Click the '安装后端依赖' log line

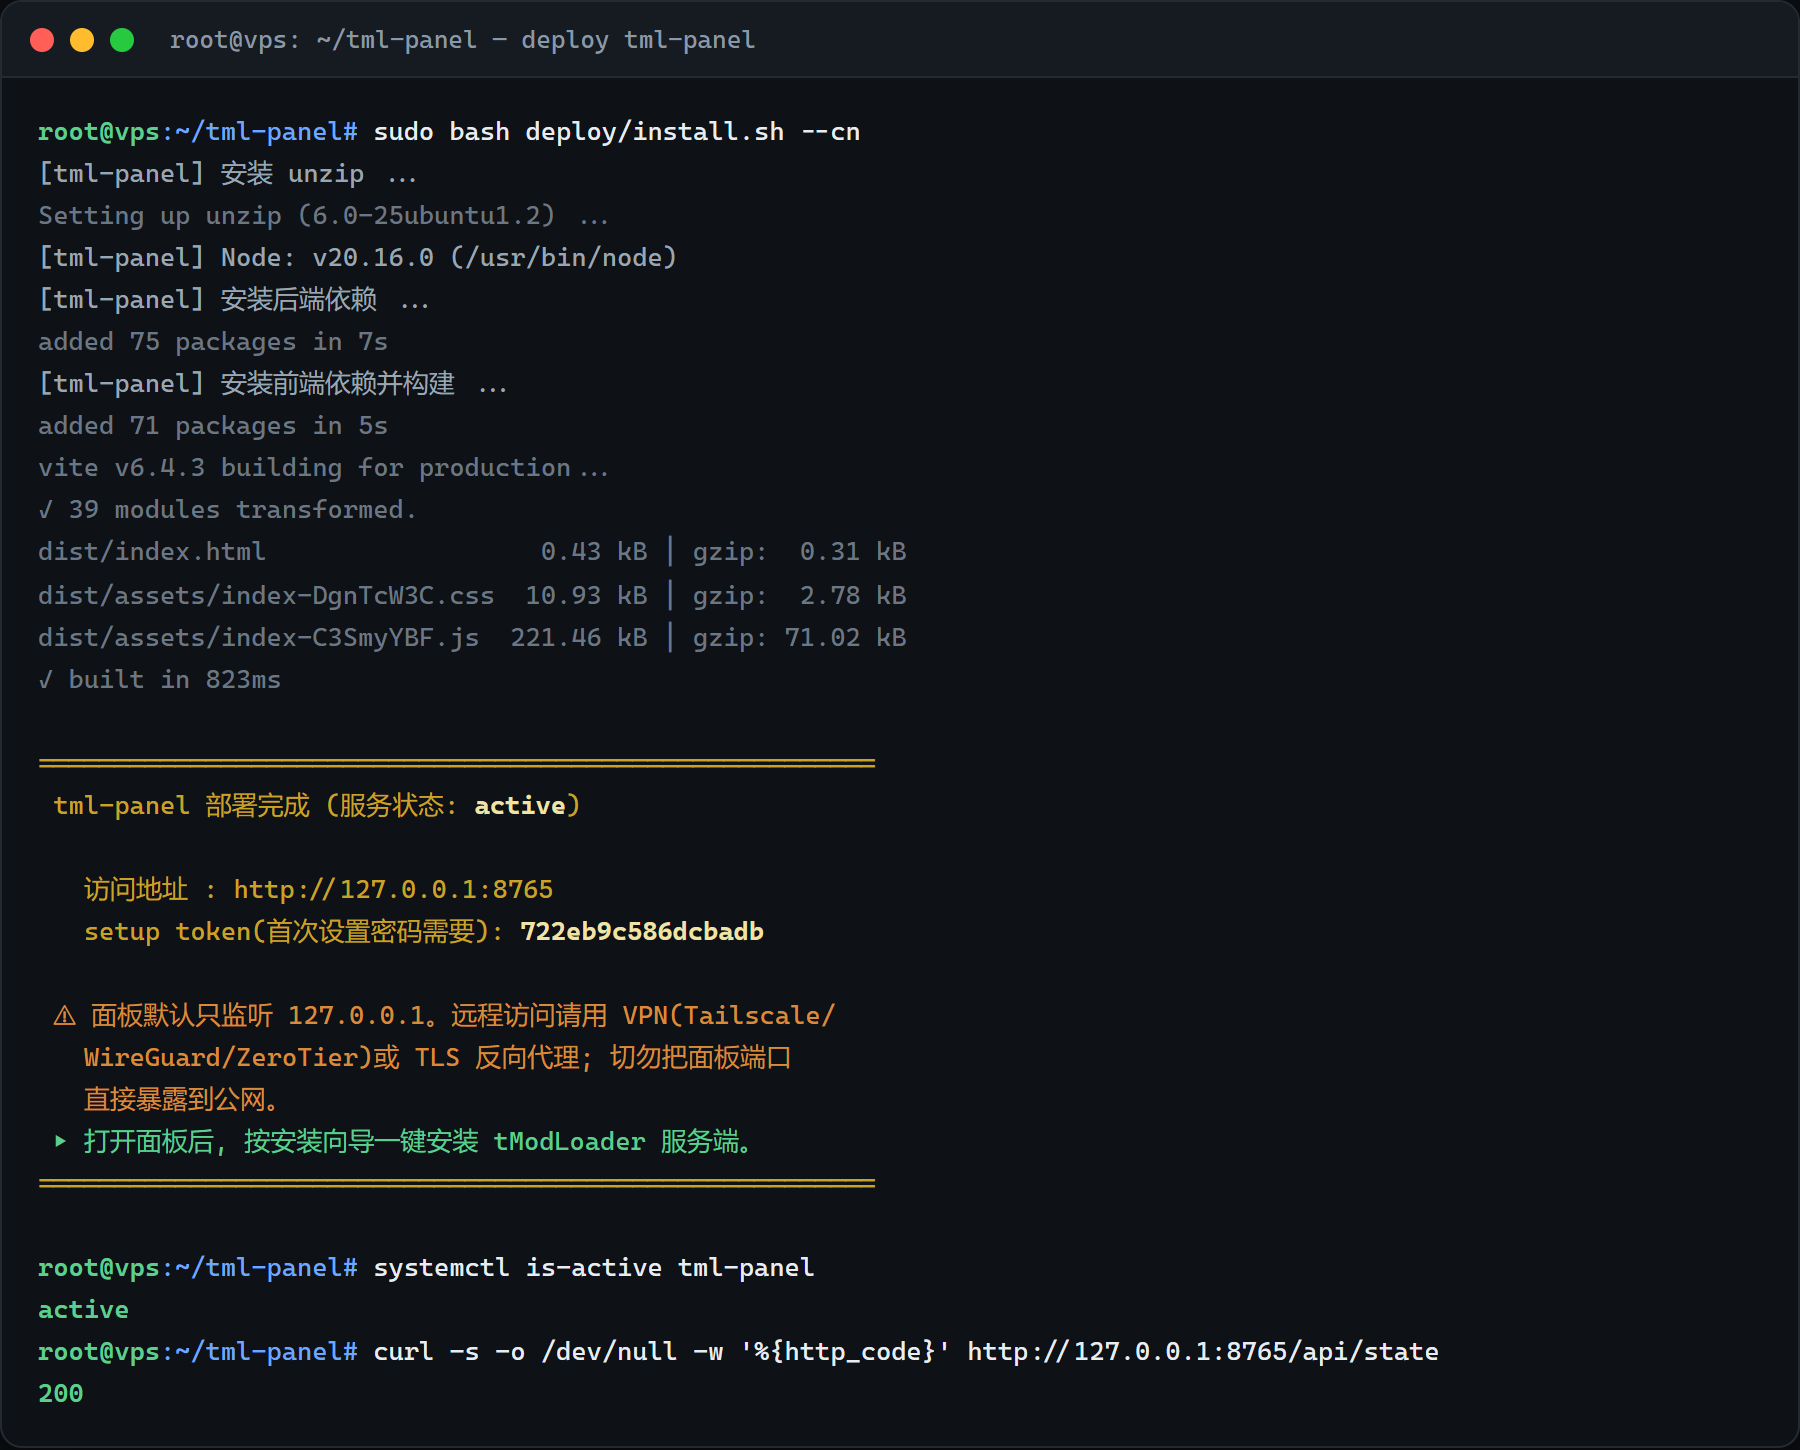[x=234, y=300]
